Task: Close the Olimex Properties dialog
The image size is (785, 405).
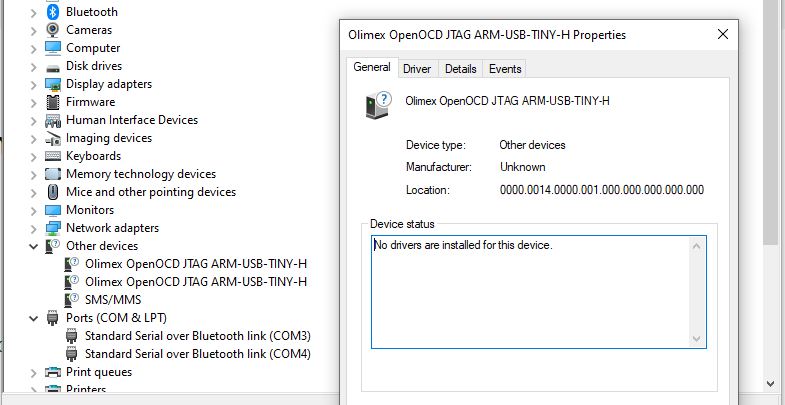Action: click(x=722, y=34)
